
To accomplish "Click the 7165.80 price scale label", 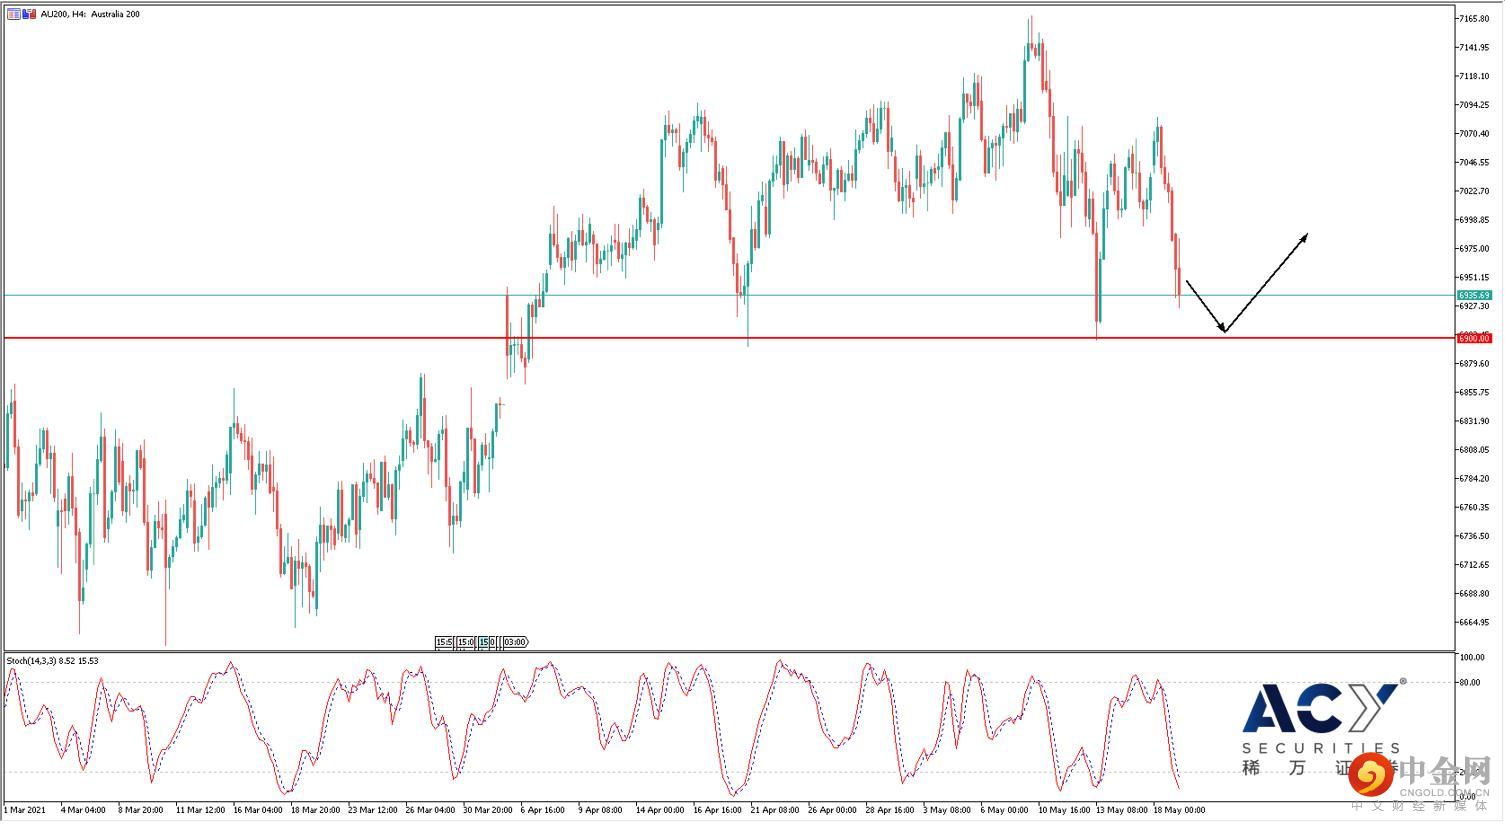I will (1474, 19).
